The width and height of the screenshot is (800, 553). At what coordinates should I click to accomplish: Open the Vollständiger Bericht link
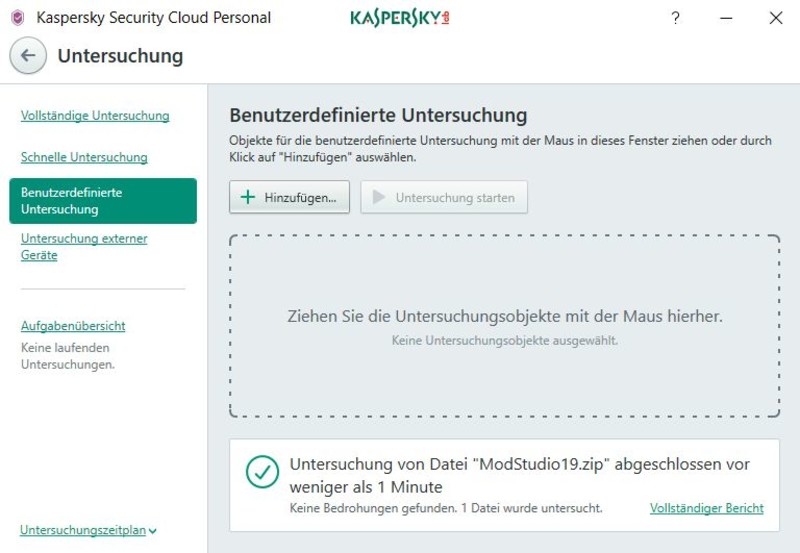coord(706,508)
